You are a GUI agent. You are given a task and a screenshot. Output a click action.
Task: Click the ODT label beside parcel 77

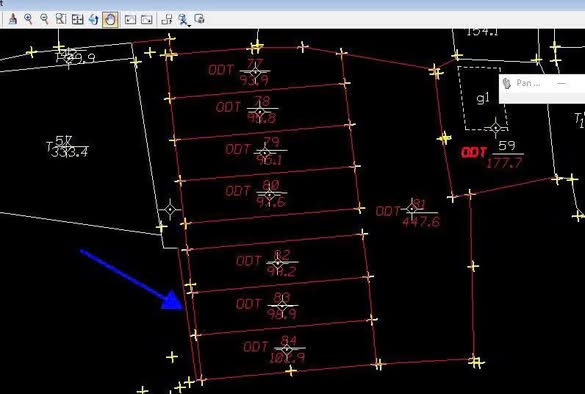pyautogui.click(x=221, y=70)
